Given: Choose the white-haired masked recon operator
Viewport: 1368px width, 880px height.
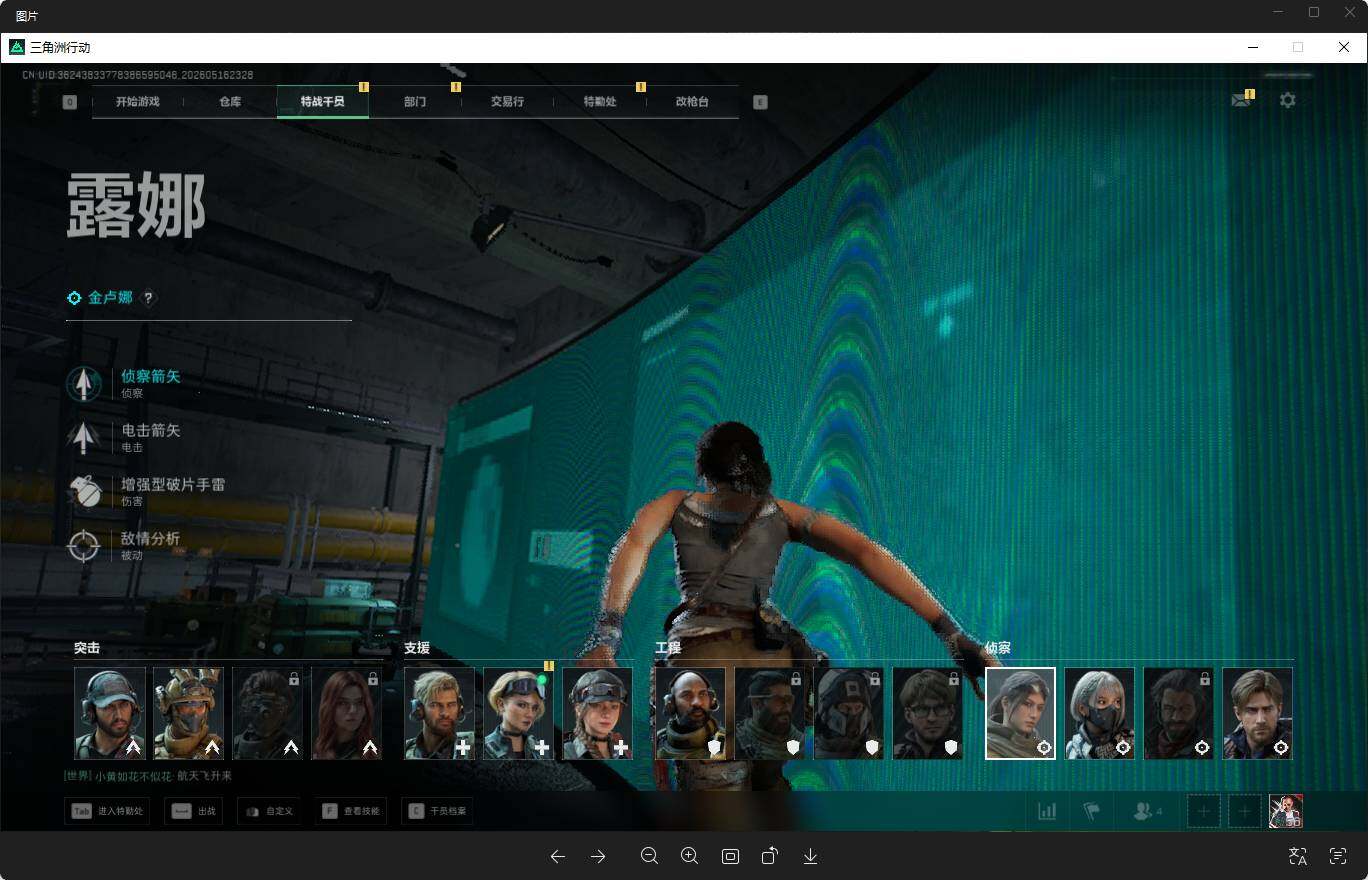Looking at the screenshot, I should [1100, 714].
